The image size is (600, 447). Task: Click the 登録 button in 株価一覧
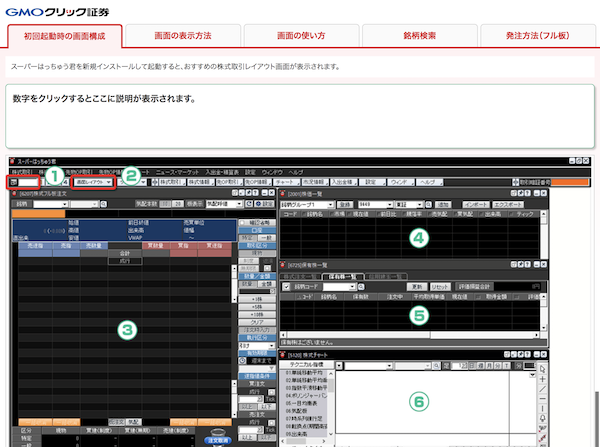[345, 205]
